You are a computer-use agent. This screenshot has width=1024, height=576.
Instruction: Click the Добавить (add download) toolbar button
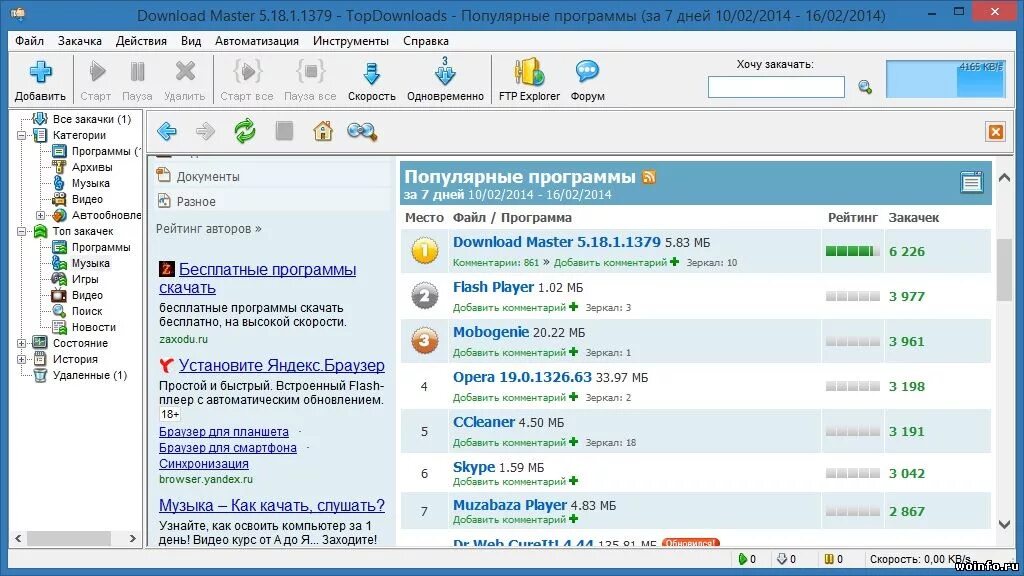(40, 80)
